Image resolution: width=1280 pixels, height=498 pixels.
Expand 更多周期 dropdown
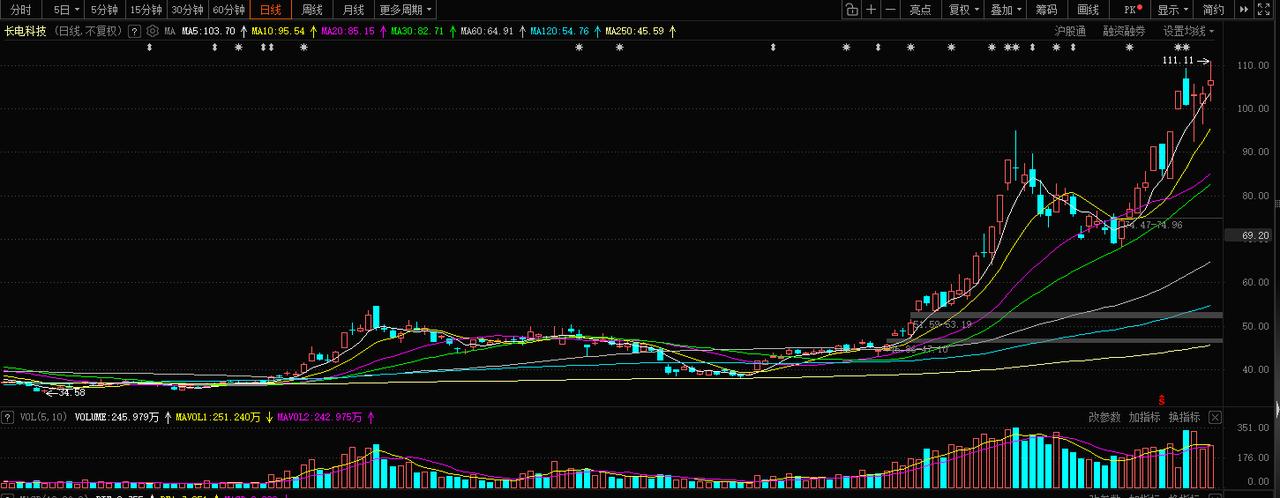tap(406, 10)
